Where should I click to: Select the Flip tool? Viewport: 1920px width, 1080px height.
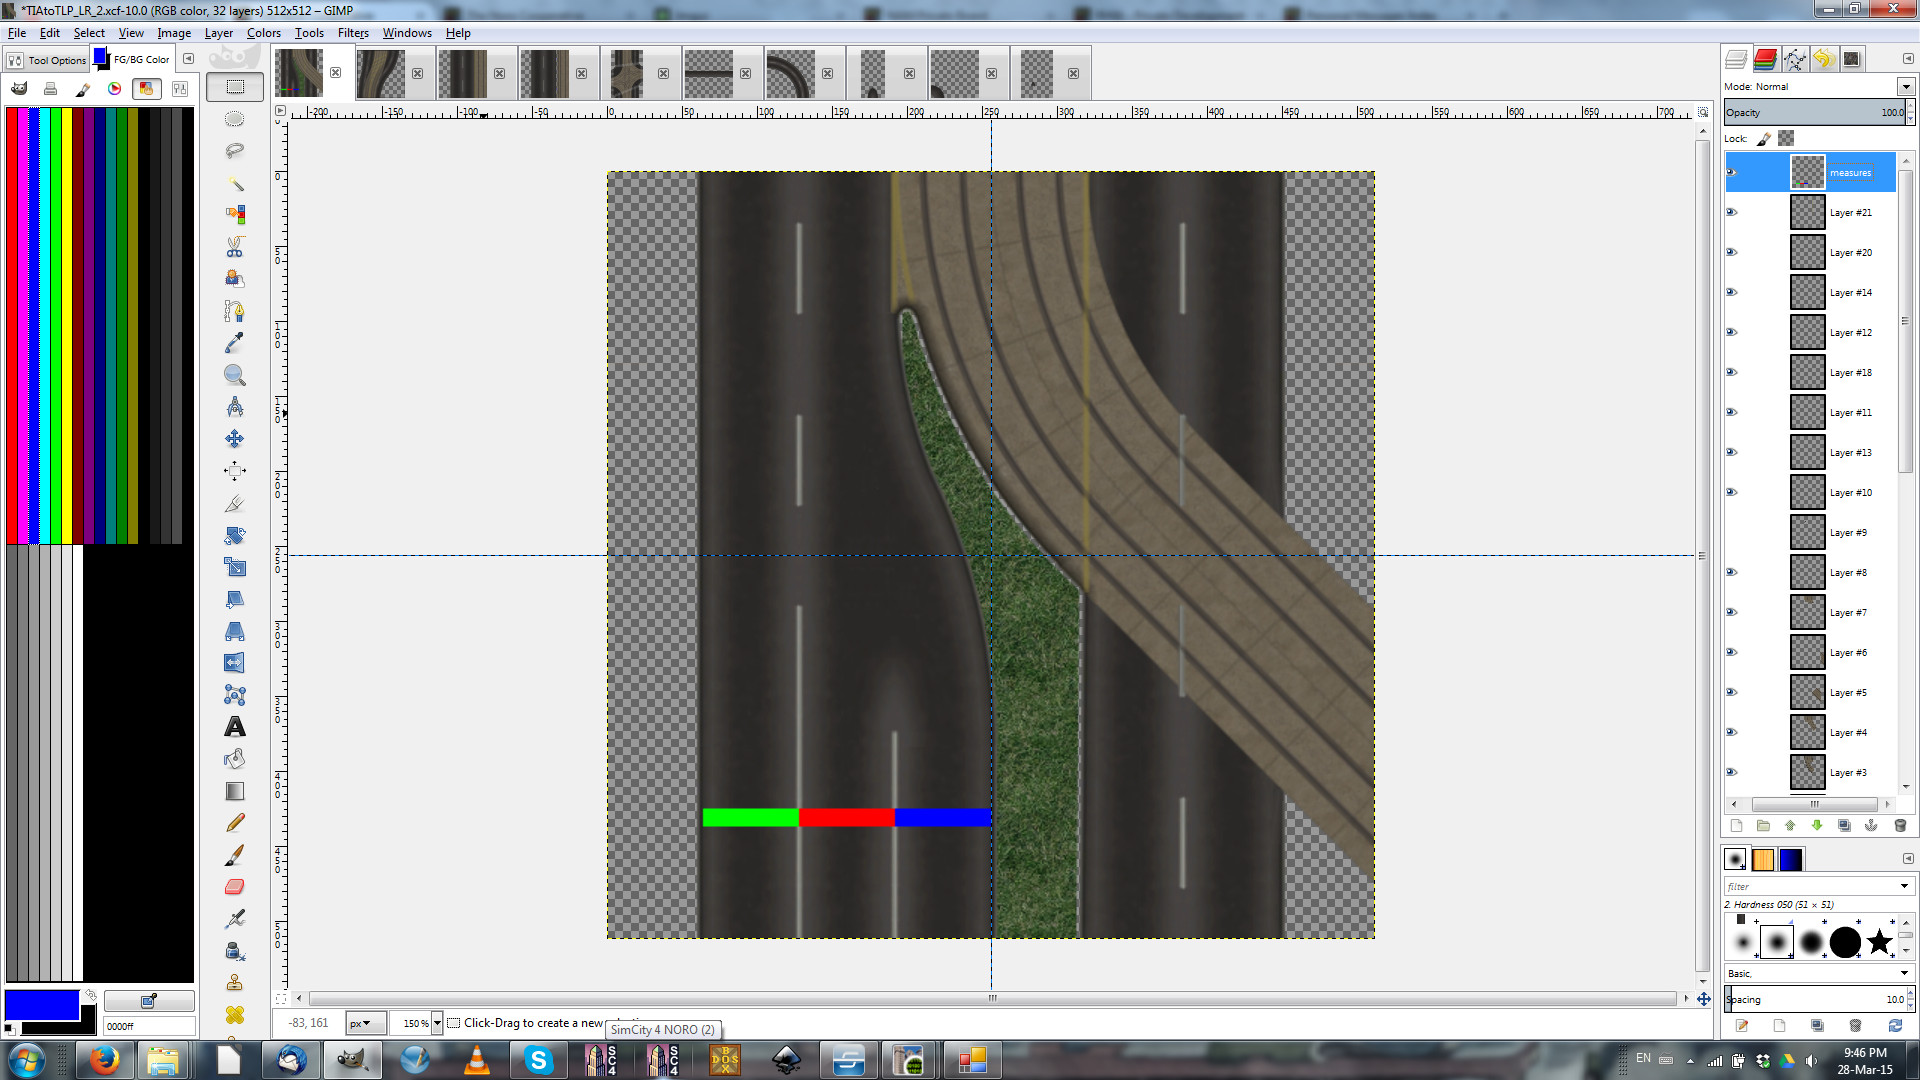(x=235, y=663)
